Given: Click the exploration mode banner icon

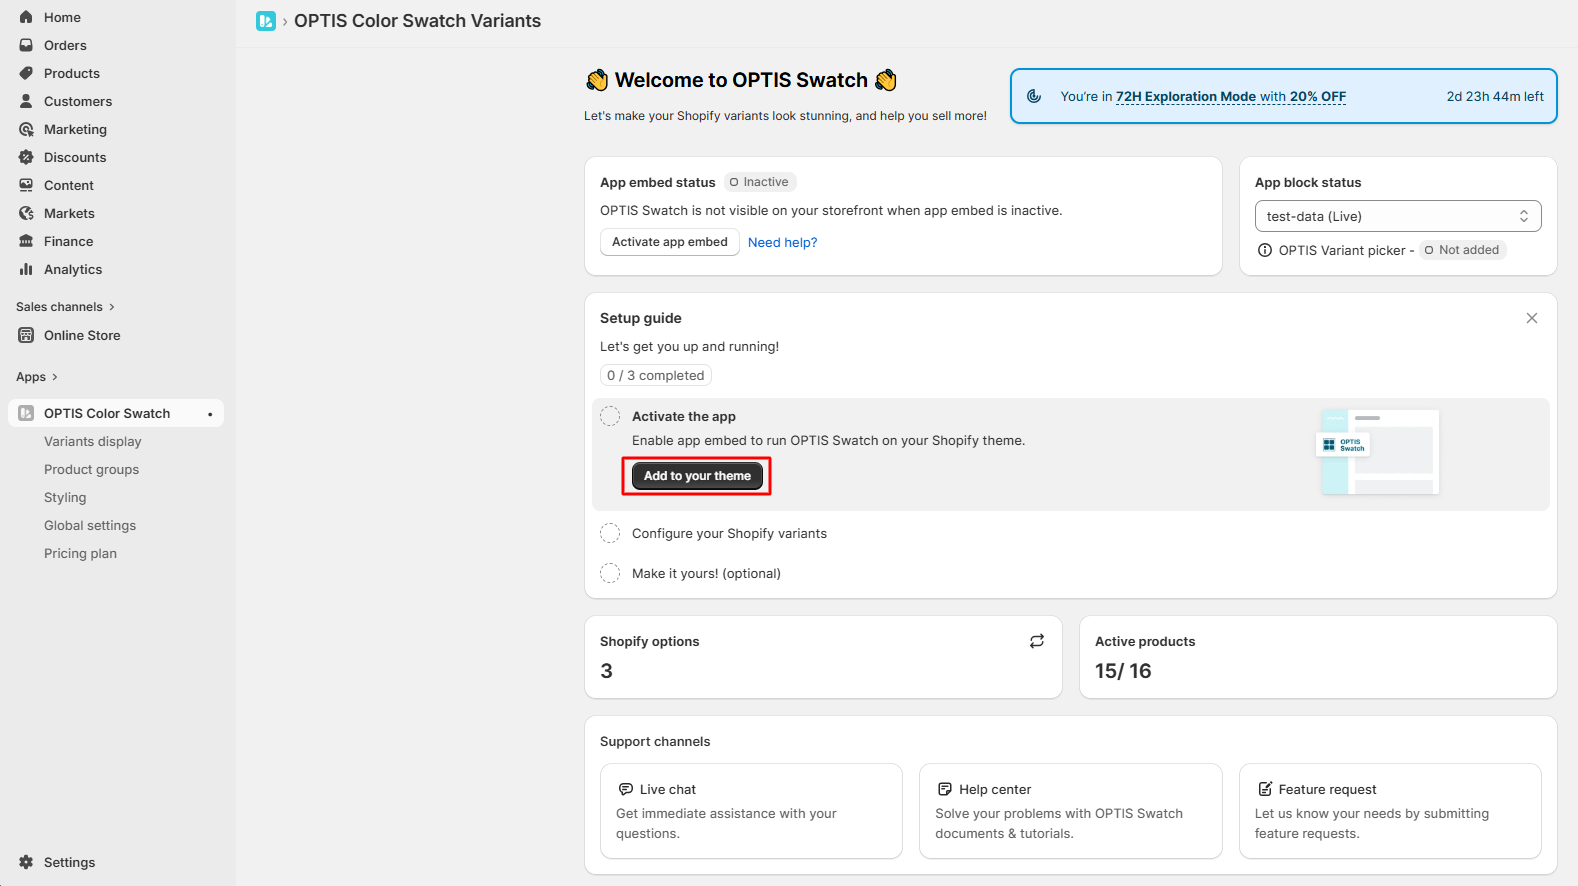Looking at the screenshot, I should coord(1034,96).
